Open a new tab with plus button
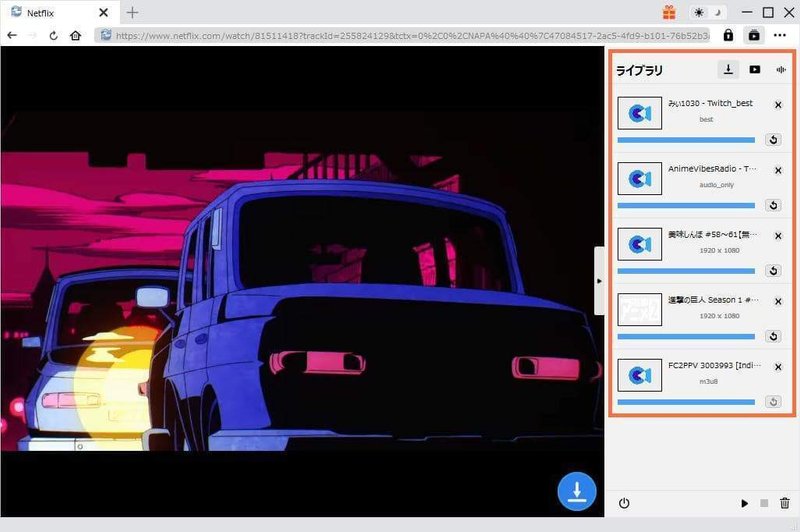Screen dimensions: 800x532 (x=132, y=13)
